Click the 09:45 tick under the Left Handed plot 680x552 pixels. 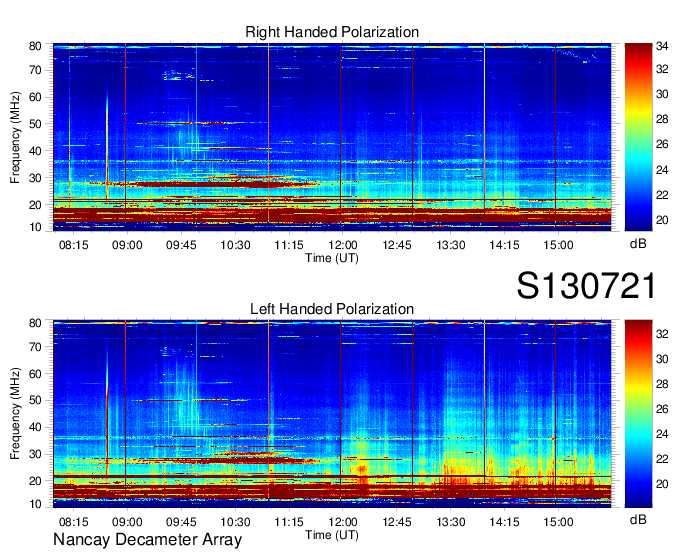coord(181,522)
